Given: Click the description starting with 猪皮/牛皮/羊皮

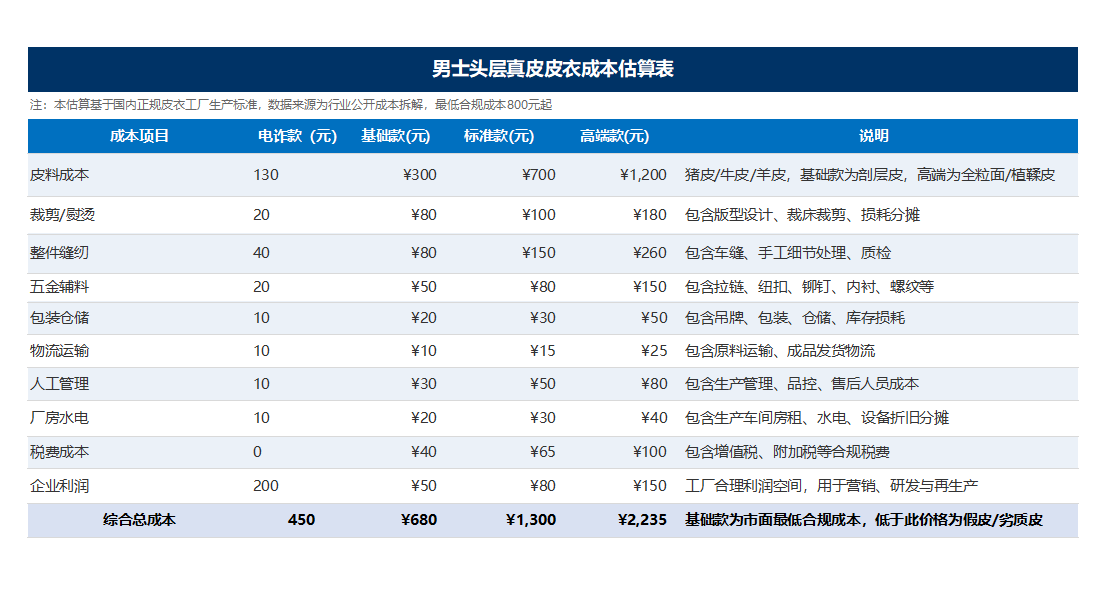Looking at the screenshot, I should tap(870, 175).
